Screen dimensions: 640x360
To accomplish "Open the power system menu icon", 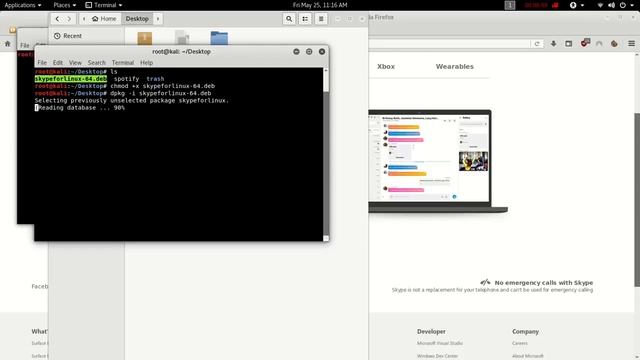I will [x=623, y=5].
